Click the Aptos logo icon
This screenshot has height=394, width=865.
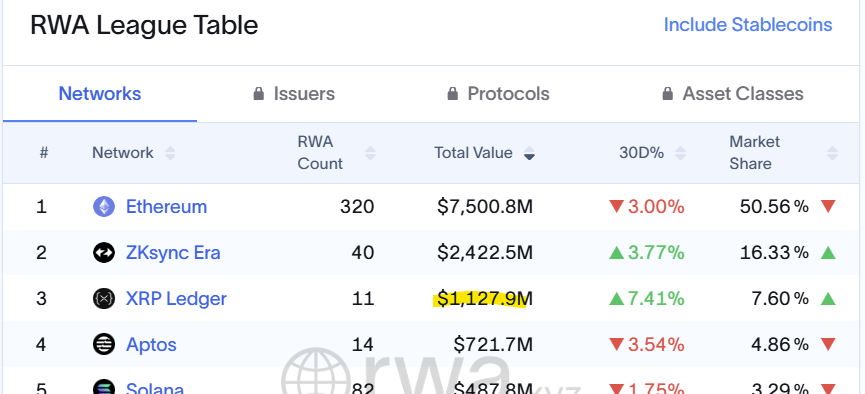(x=104, y=344)
